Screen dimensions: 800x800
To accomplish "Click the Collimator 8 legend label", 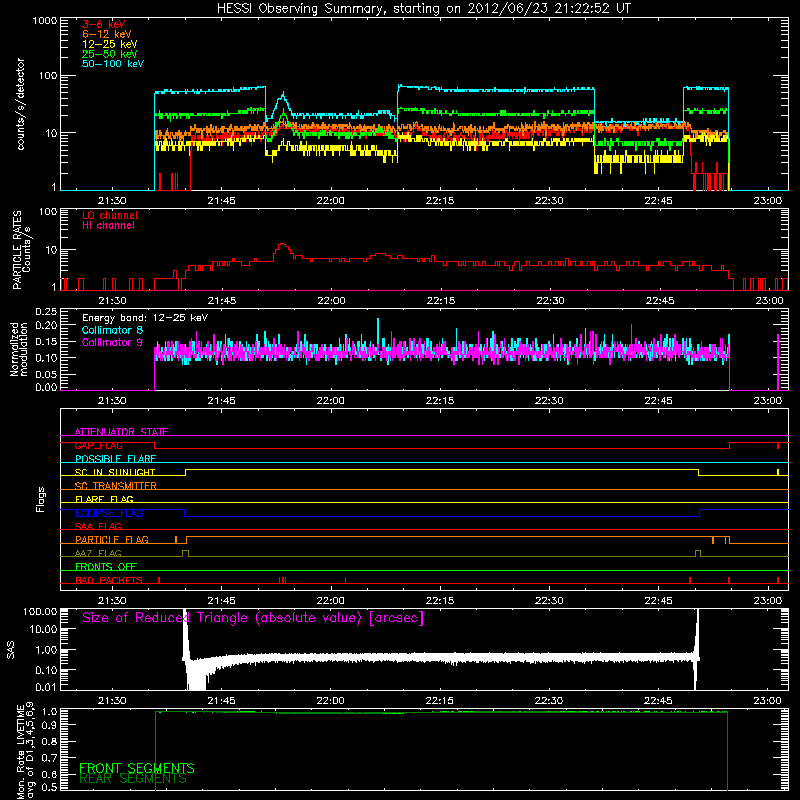I will (x=112, y=330).
